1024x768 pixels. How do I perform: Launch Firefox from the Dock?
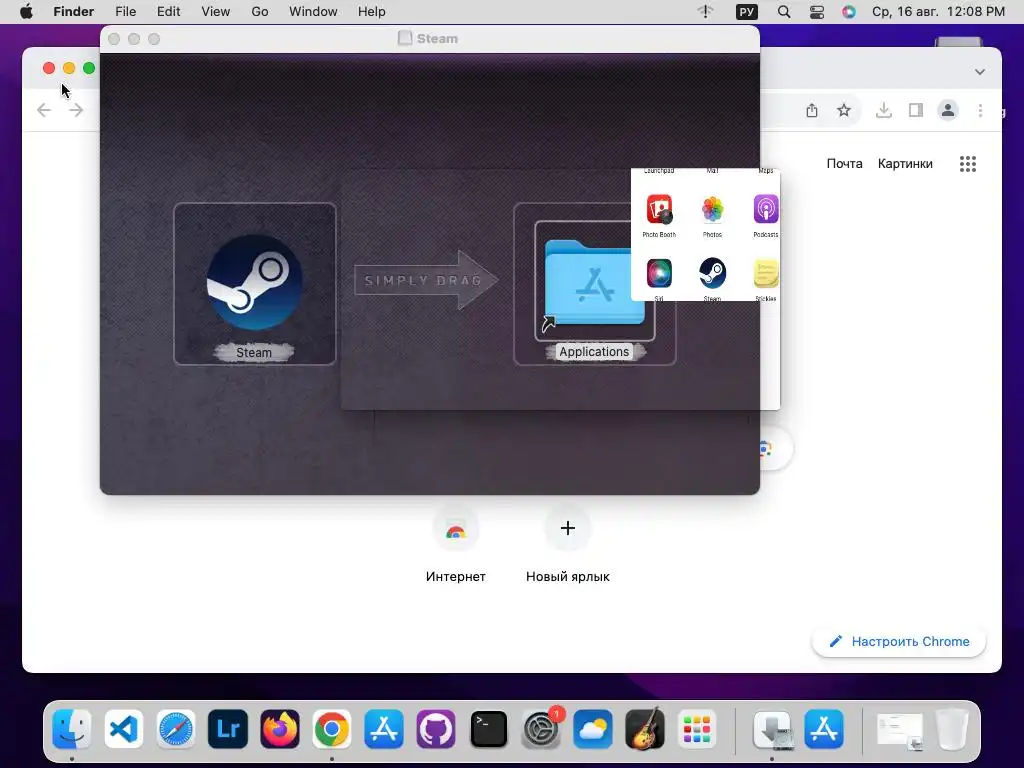(280, 729)
